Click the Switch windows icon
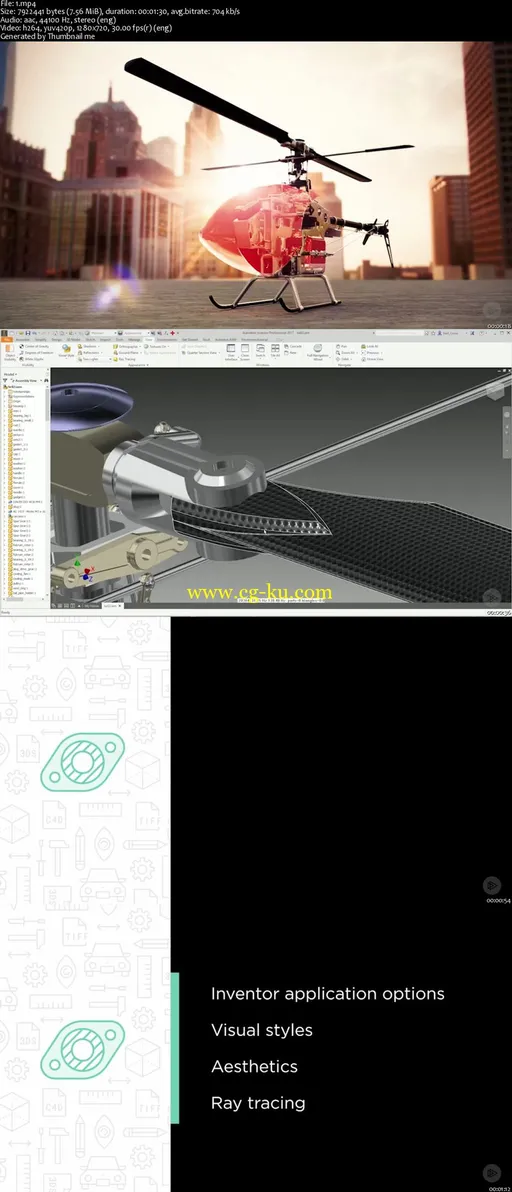 coord(261,351)
